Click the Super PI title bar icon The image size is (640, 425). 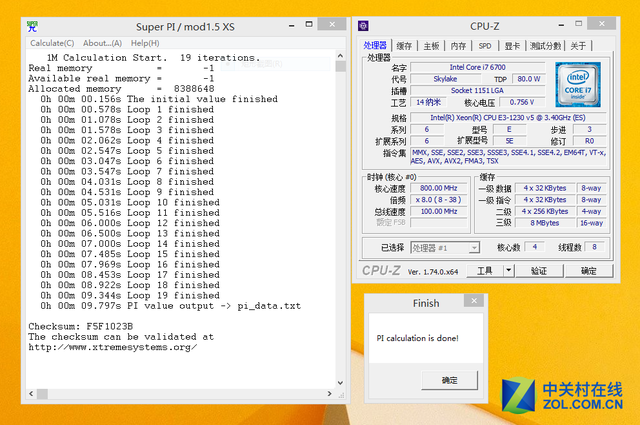tap(33, 26)
